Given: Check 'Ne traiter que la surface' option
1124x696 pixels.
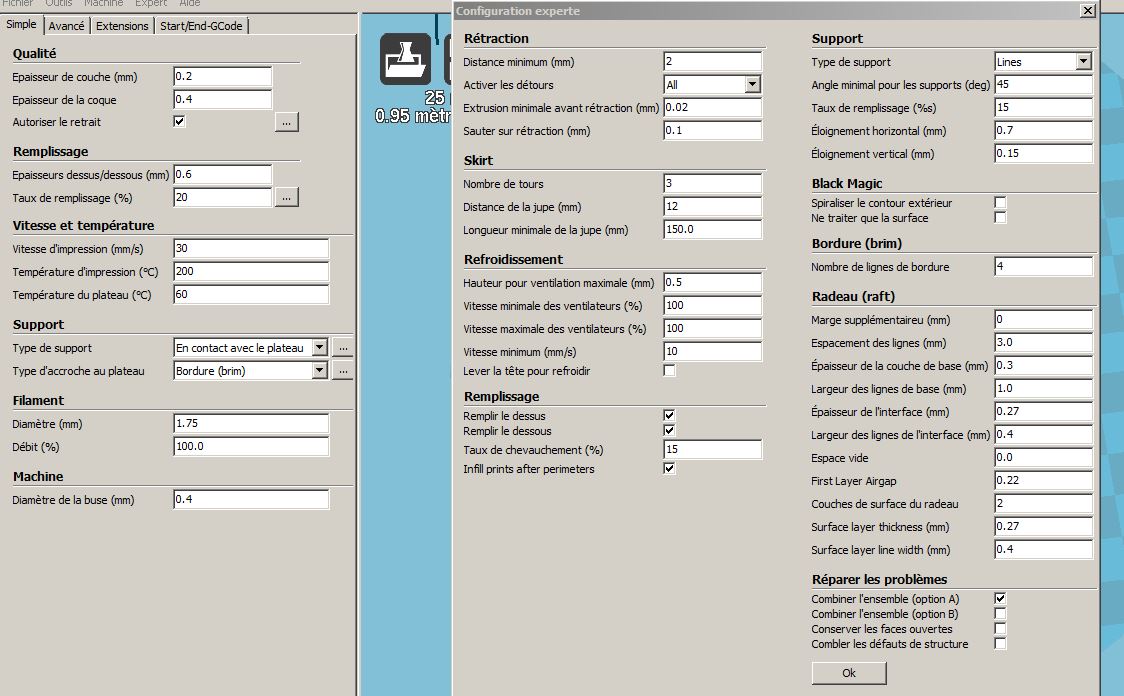Looking at the screenshot, I should click(1001, 218).
